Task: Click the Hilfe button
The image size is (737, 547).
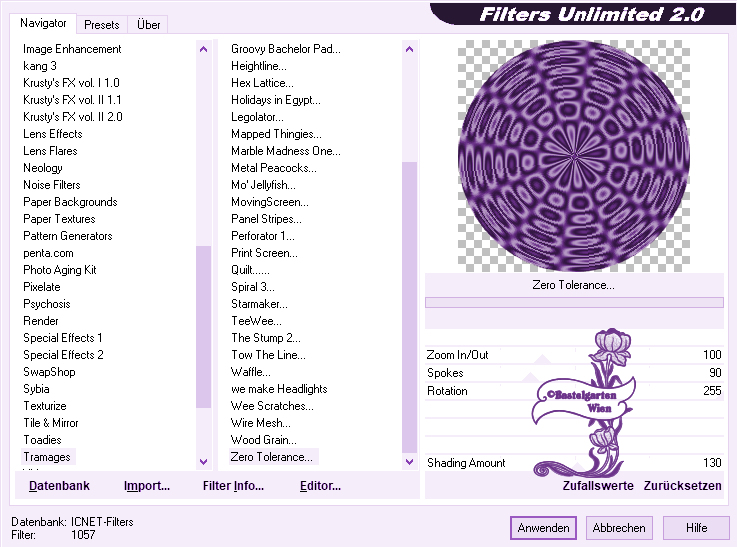Action: pyautogui.click(x=696, y=528)
